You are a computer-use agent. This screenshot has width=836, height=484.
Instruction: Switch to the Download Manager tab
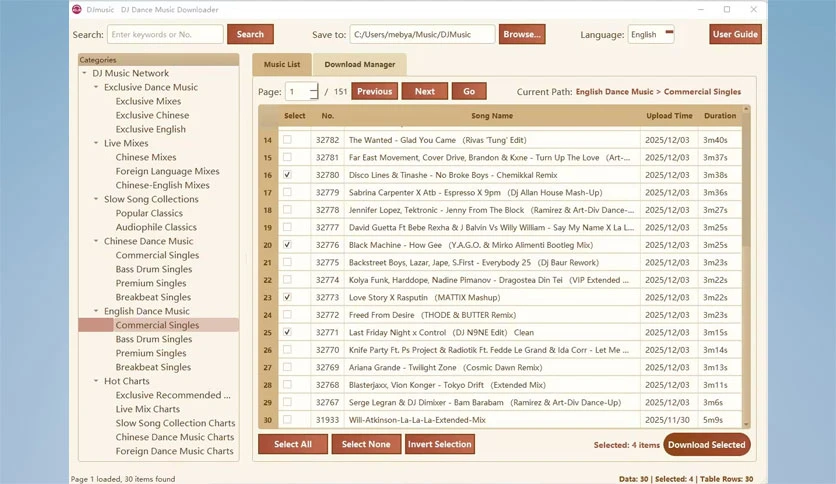[360, 64]
